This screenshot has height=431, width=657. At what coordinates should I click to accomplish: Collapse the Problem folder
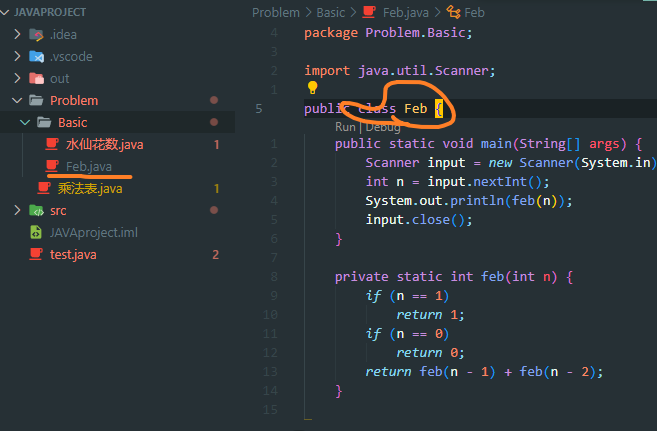pyautogui.click(x=15, y=101)
